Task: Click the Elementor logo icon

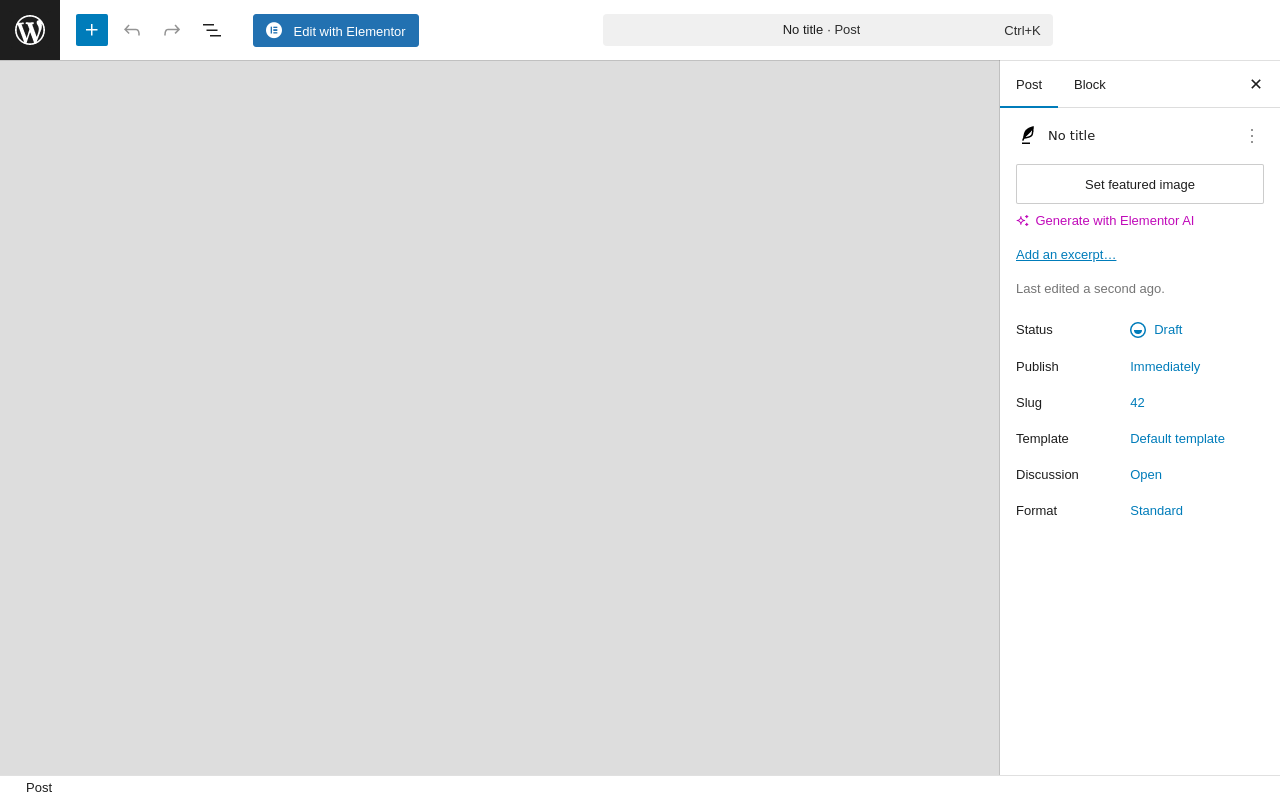Action: (x=274, y=30)
